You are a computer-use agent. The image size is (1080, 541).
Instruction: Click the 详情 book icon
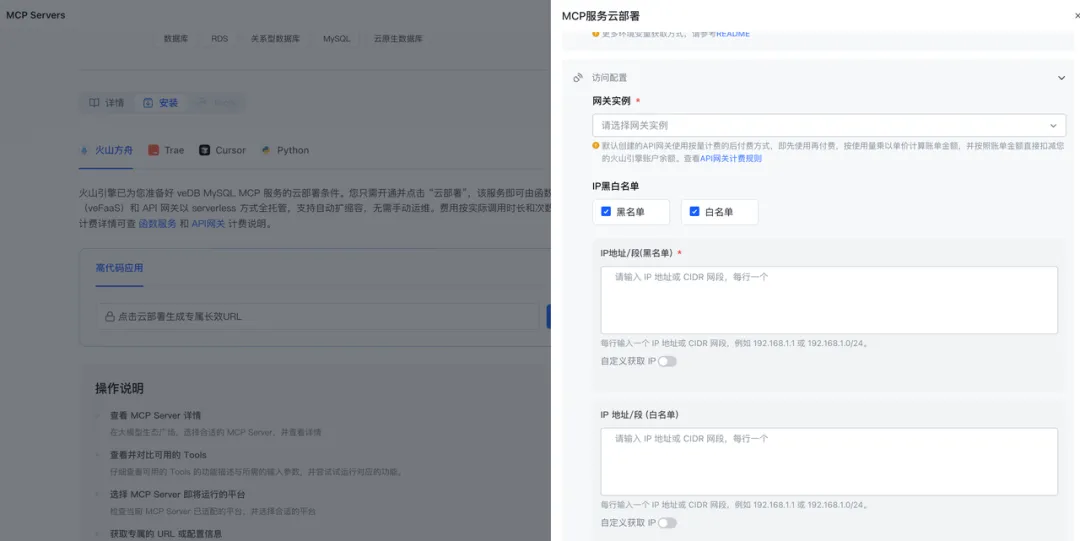pos(94,103)
